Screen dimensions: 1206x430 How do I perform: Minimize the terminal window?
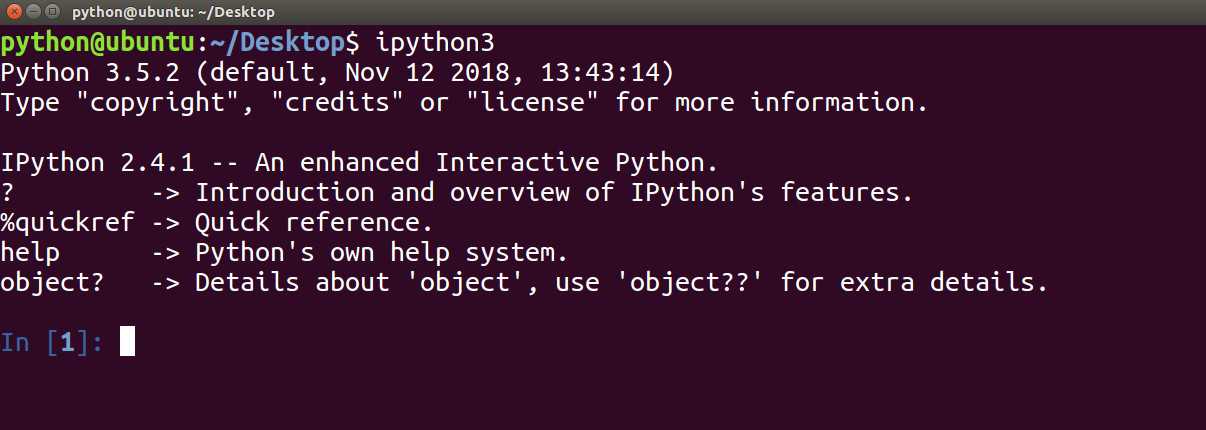[x=31, y=12]
